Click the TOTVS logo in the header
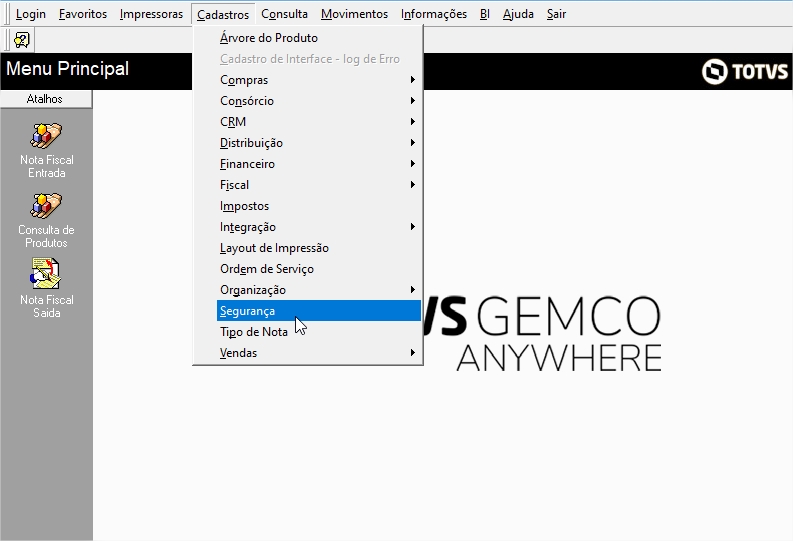The width and height of the screenshot is (793, 541). pyautogui.click(x=745, y=71)
